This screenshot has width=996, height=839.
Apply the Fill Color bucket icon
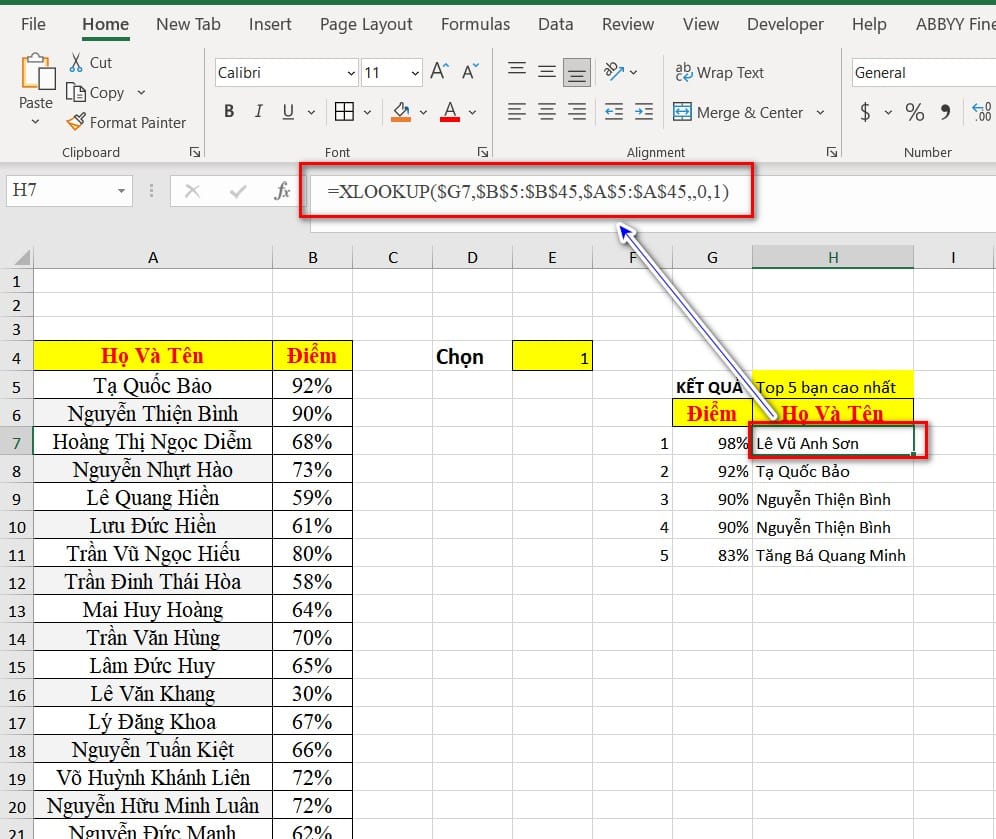[x=401, y=112]
